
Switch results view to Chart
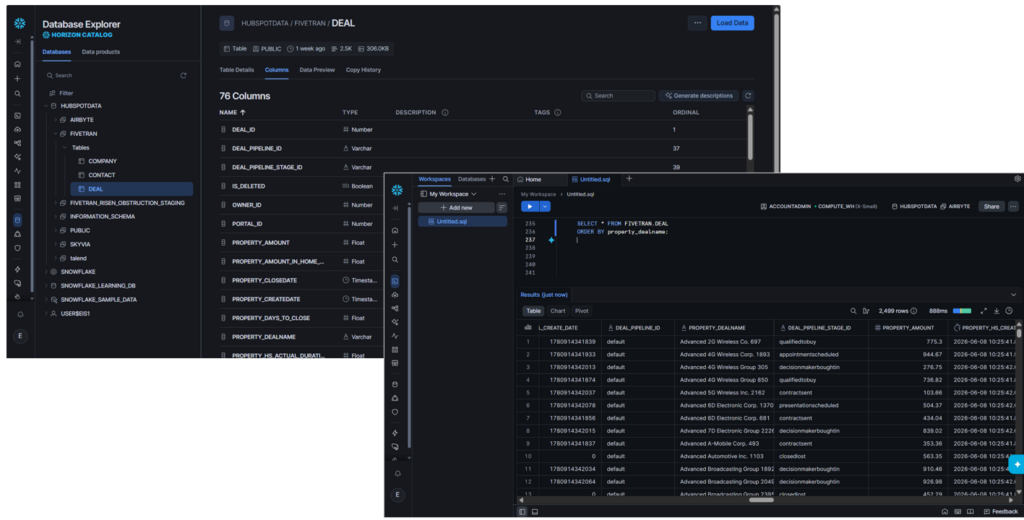558,311
